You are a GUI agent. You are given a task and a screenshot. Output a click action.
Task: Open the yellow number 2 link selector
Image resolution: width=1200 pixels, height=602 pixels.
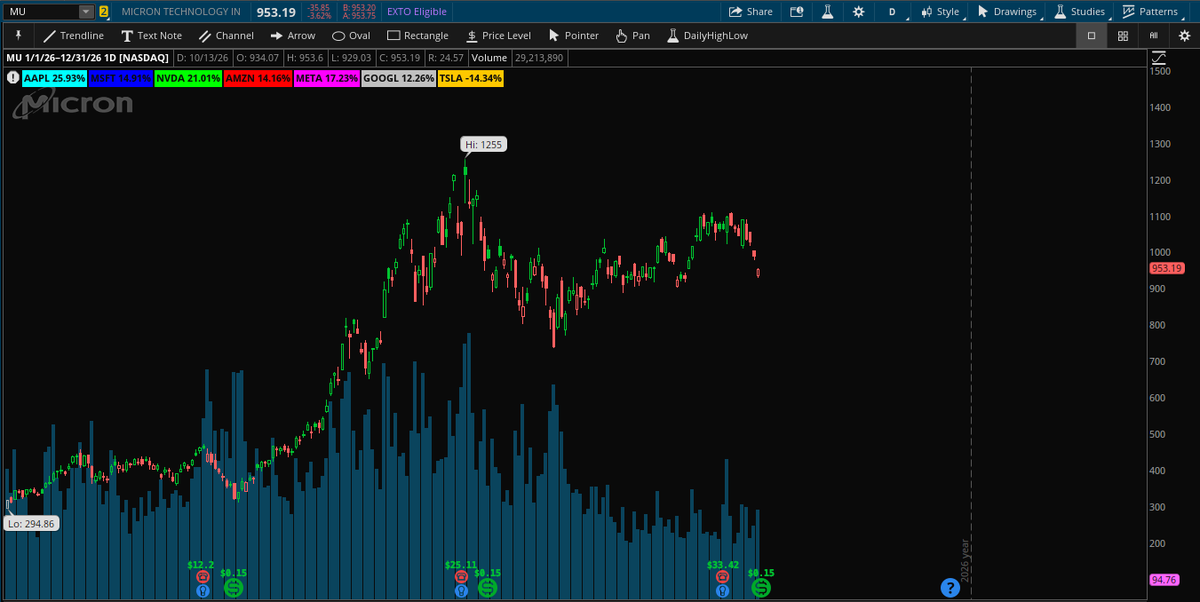pyautogui.click(x=103, y=12)
